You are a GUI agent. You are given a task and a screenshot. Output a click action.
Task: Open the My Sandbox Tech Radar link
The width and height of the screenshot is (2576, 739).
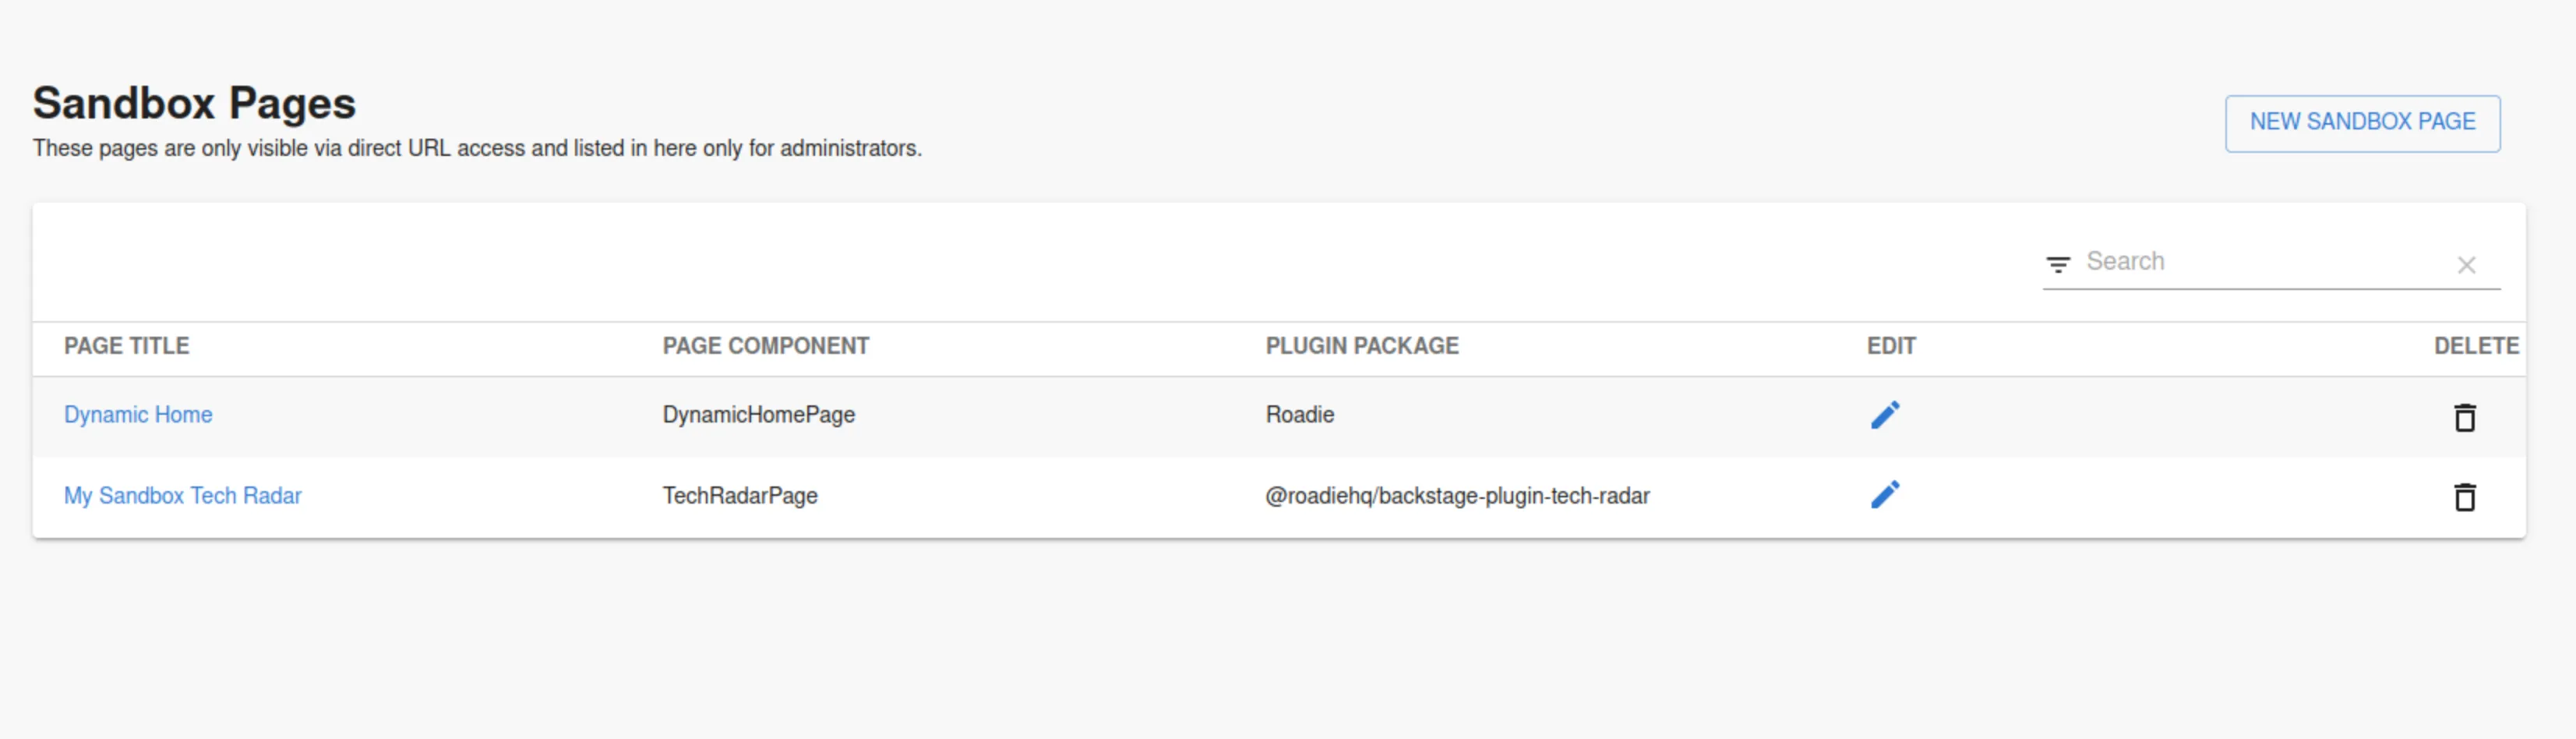coord(183,495)
